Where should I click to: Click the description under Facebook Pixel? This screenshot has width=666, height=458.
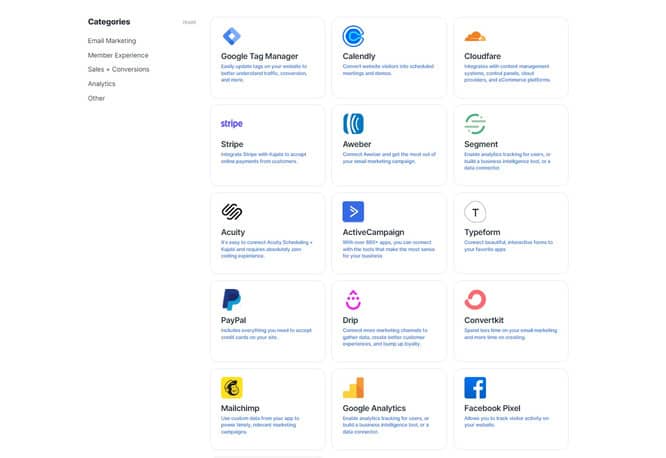click(x=506, y=421)
